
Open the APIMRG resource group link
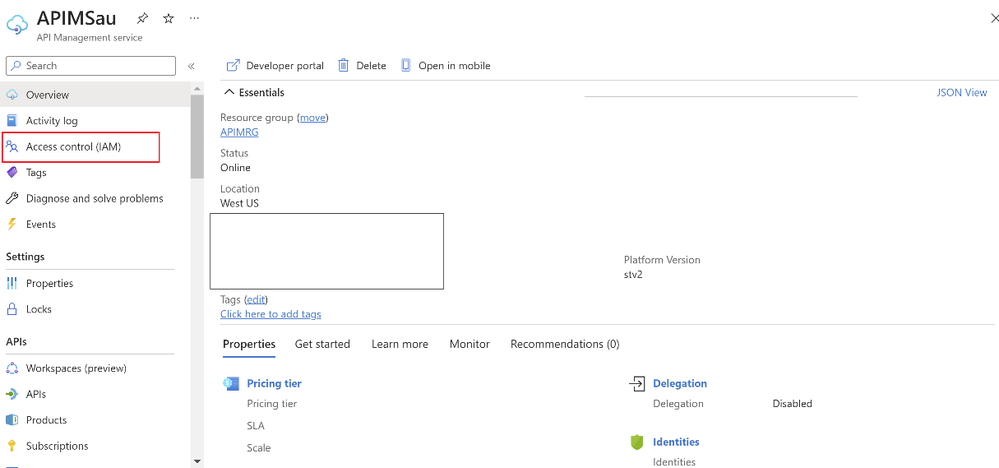tap(239, 132)
